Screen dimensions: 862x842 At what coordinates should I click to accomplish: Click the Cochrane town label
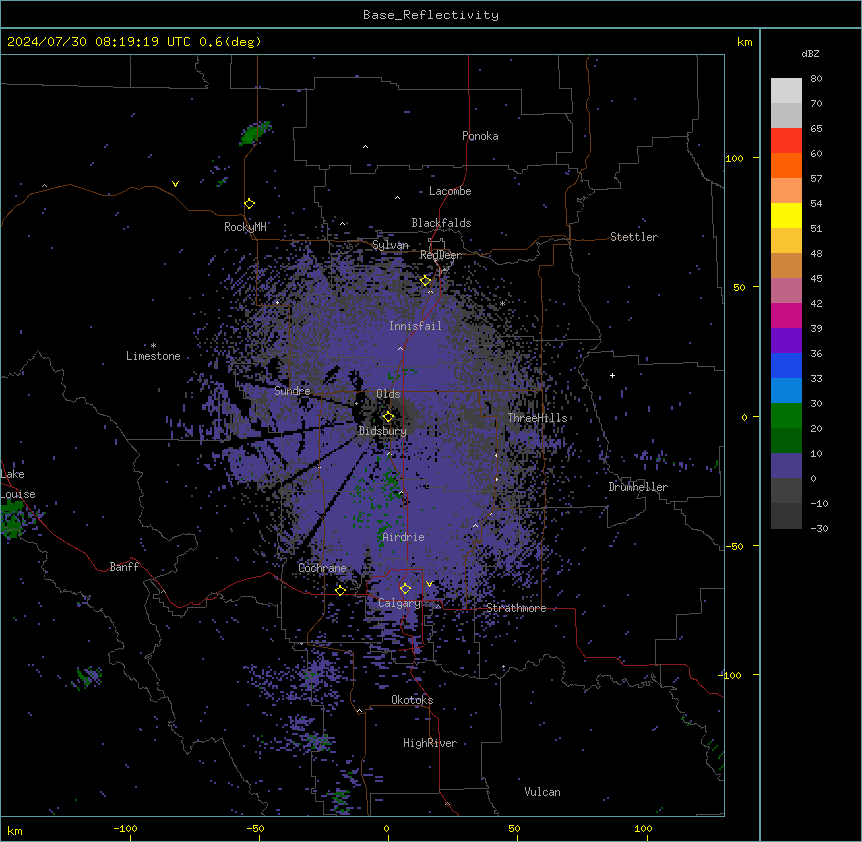pyautogui.click(x=322, y=568)
